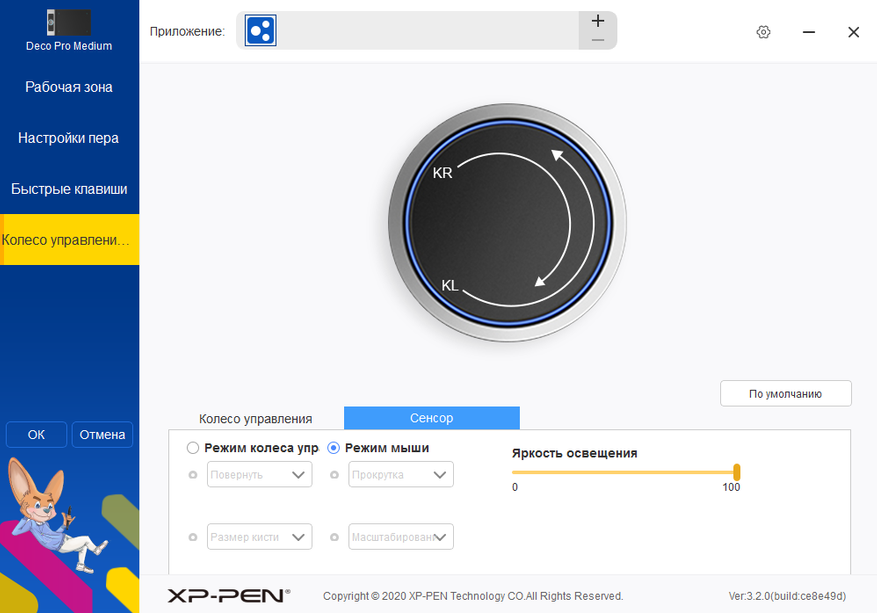This screenshot has height=613, width=877.
Task: Expand the Прокрутка dropdown
Action: [x=401, y=475]
